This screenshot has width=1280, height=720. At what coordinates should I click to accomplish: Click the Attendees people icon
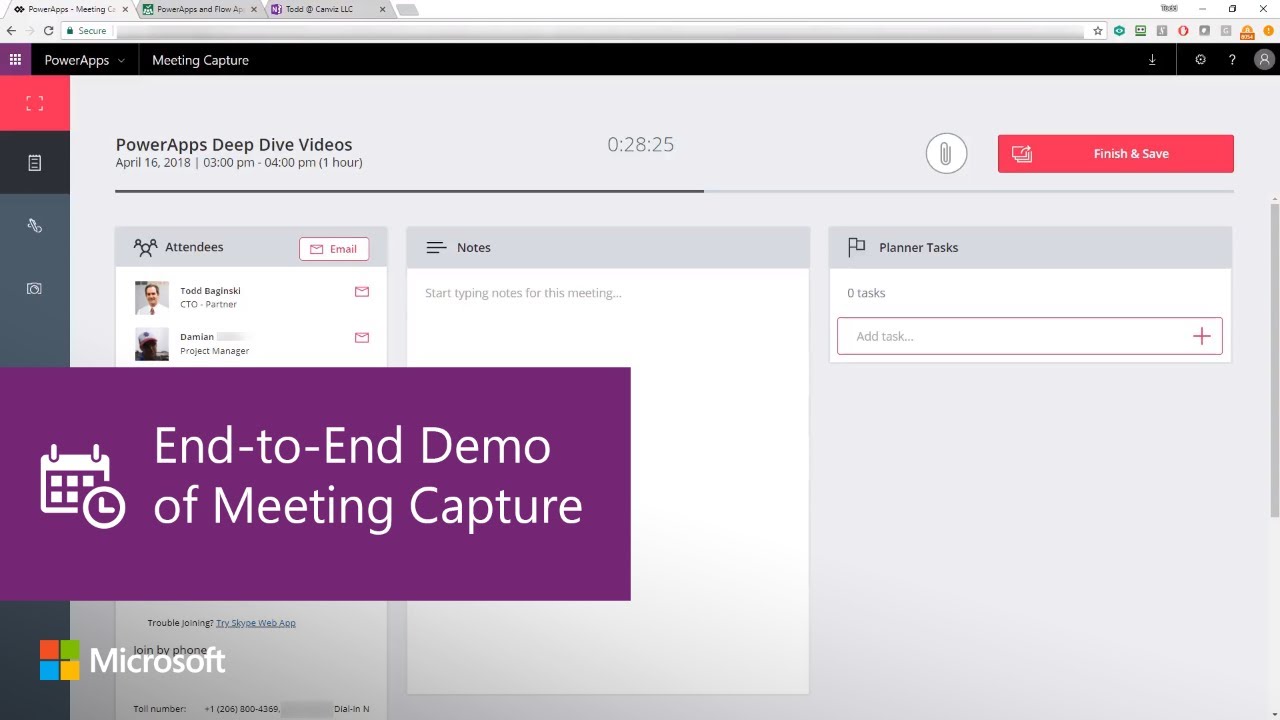146,247
